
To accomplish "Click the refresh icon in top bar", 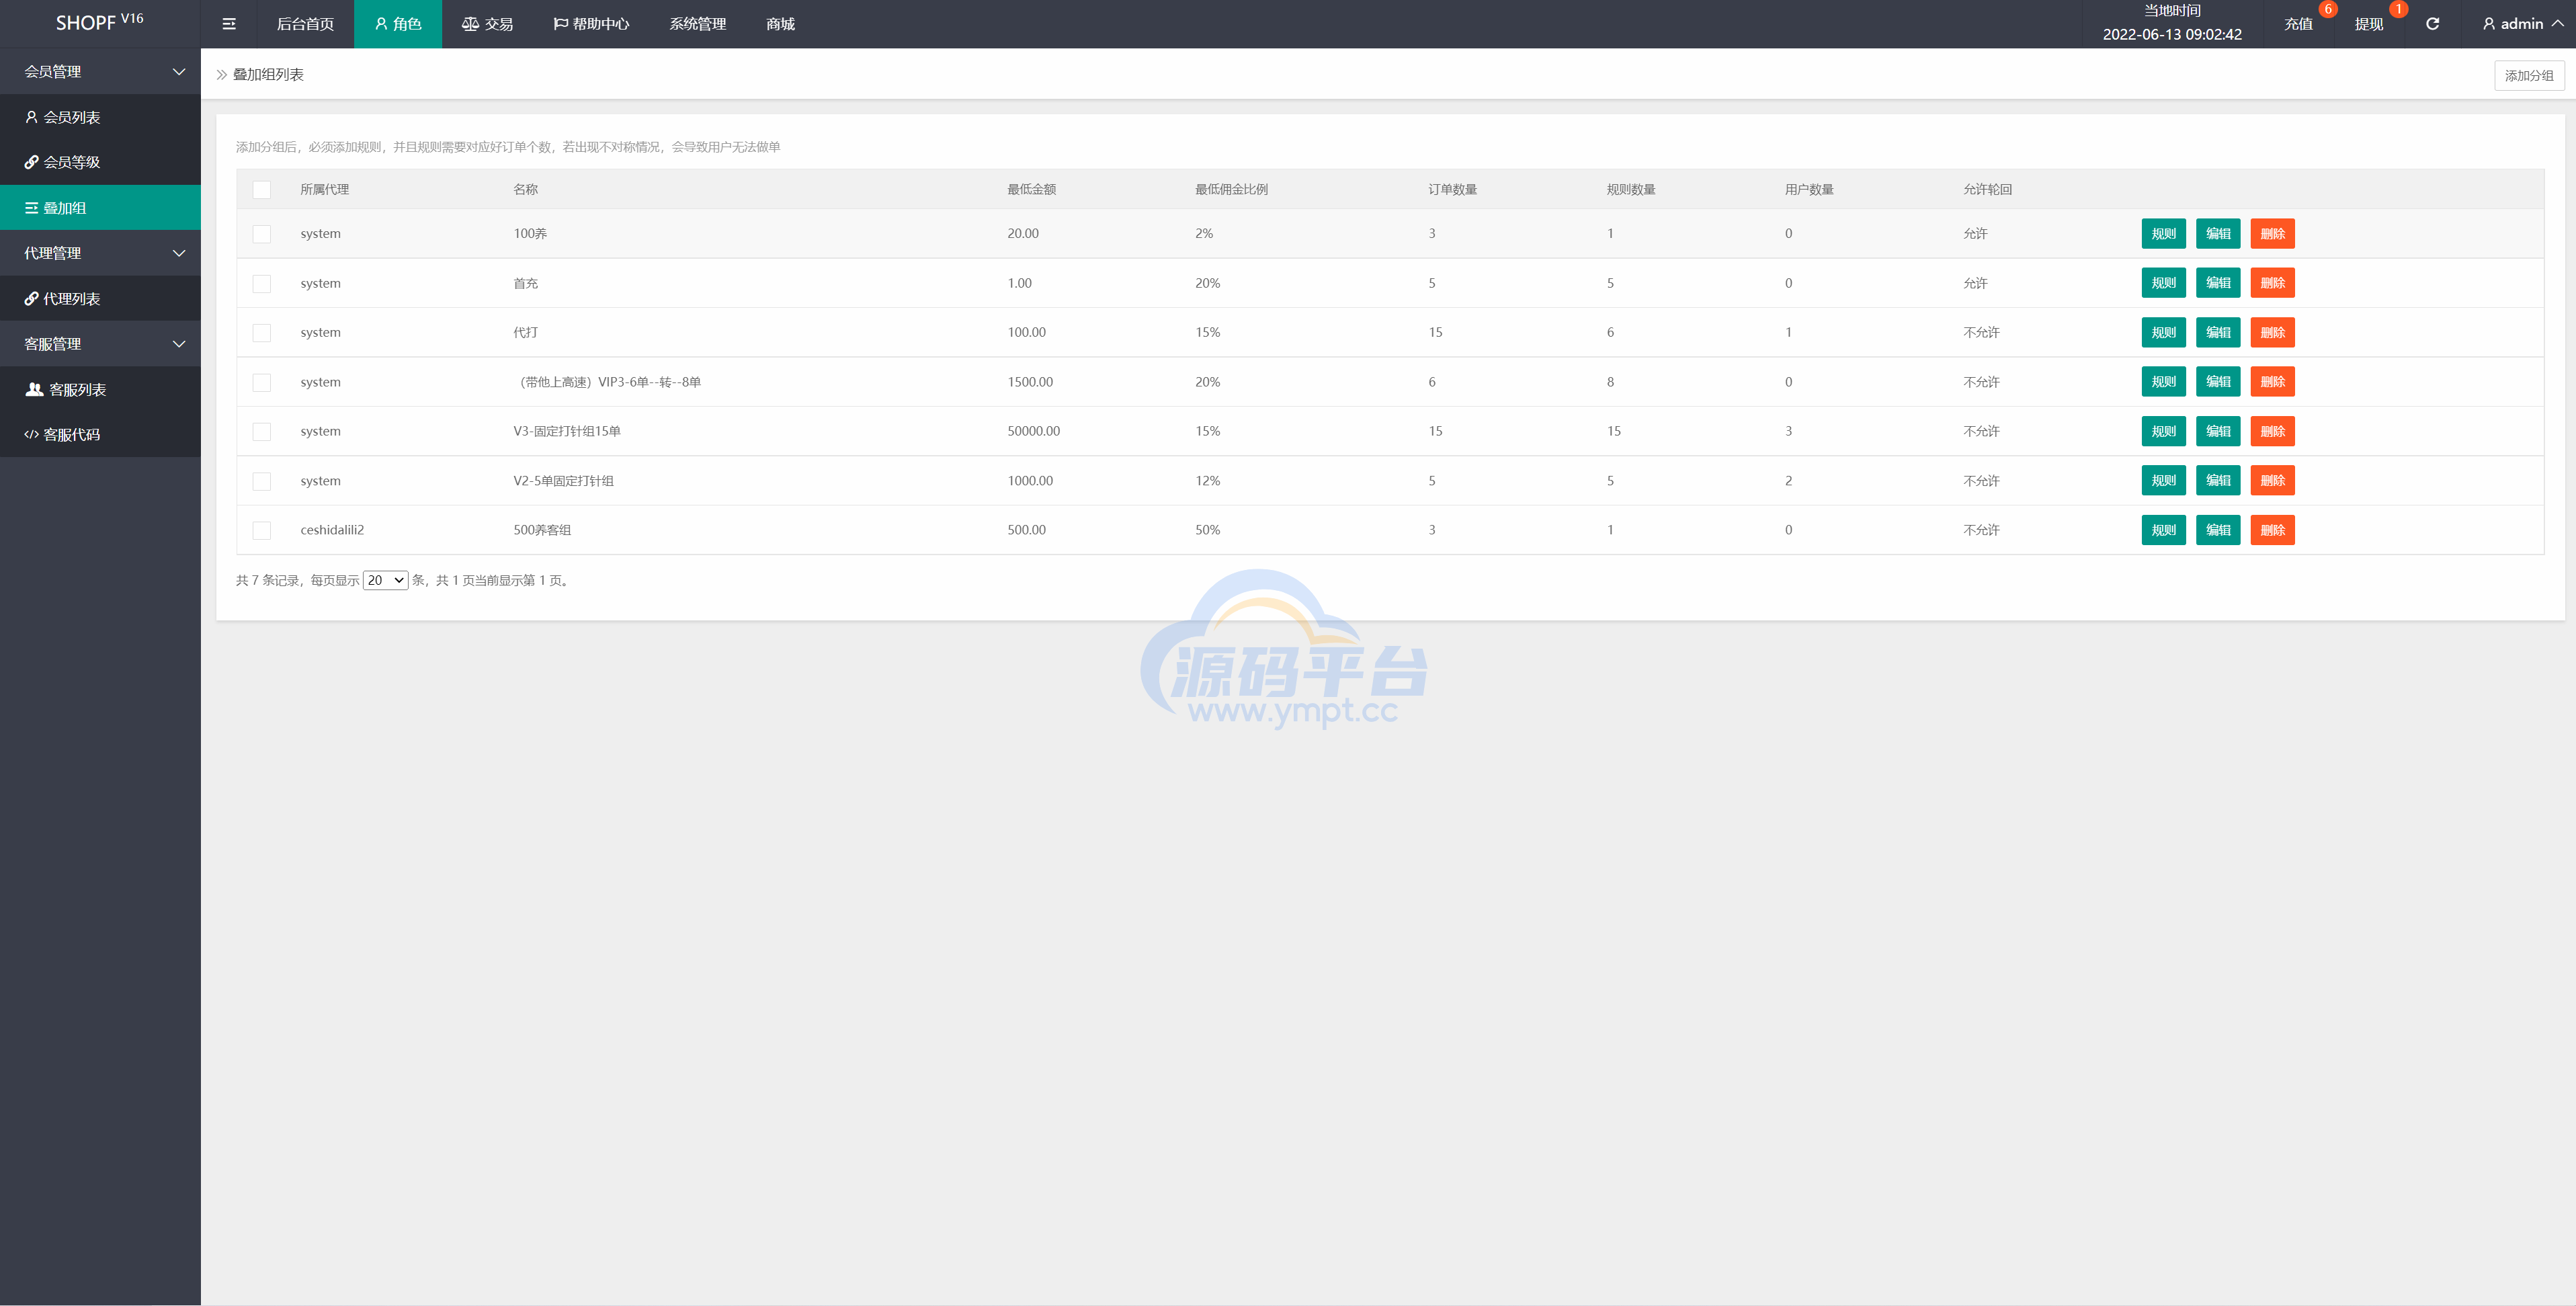I will pyautogui.click(x=2432, y=24).
